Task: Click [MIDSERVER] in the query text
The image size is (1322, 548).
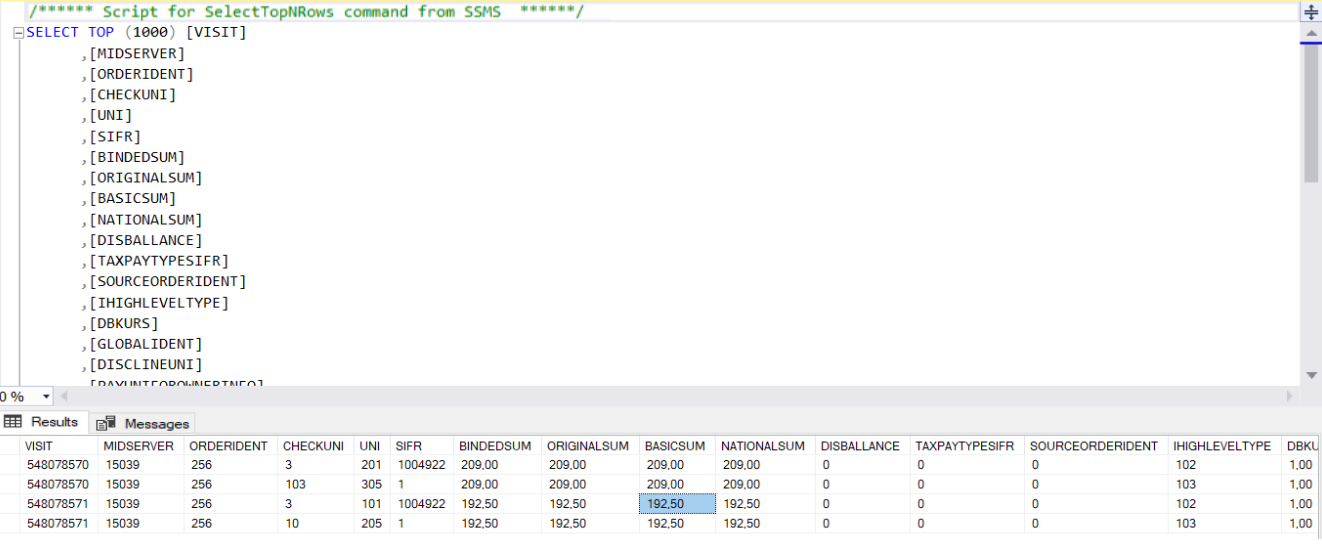Action: click(x=137, y=53)
